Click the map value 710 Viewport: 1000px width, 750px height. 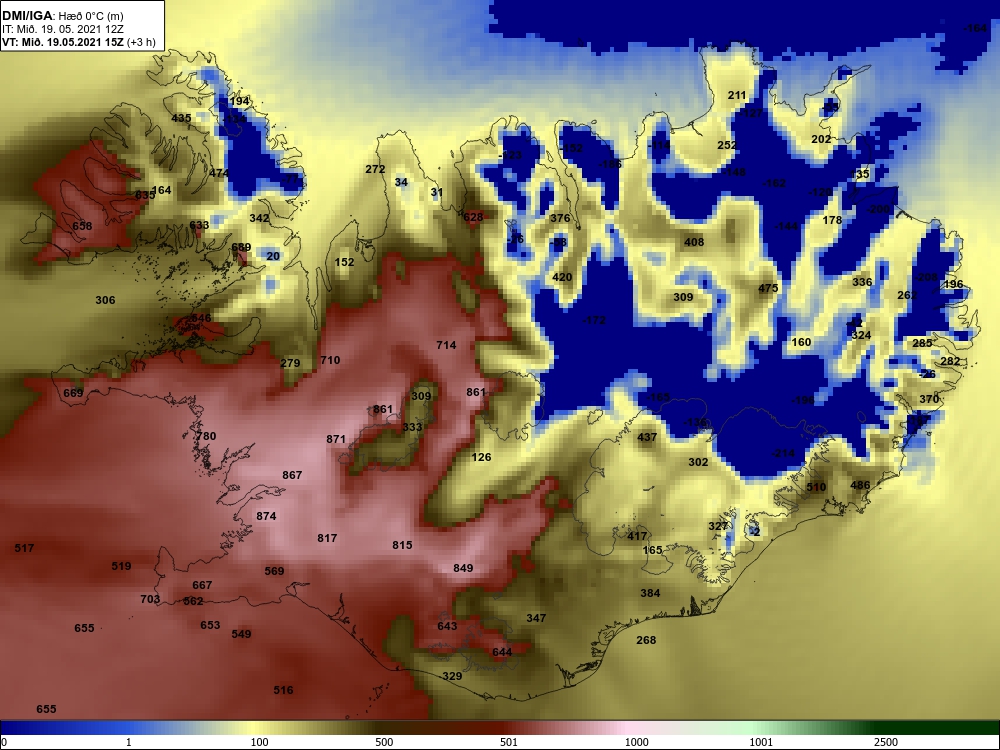[x=330, y=360]
